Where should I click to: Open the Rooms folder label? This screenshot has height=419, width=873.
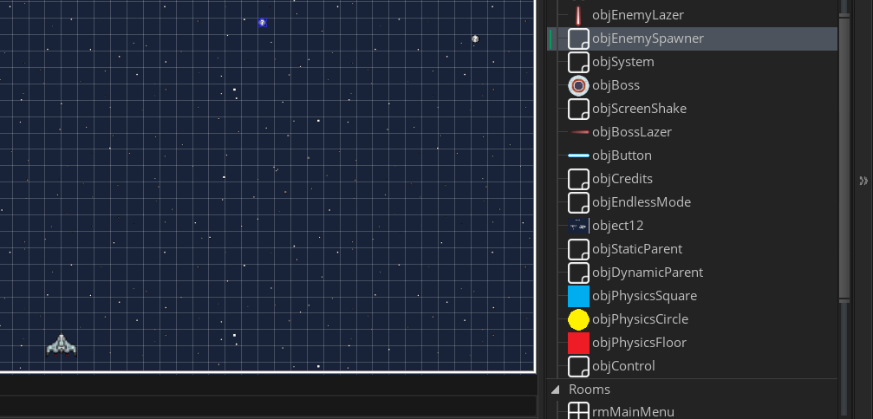pyautogui.click(x=589, y=390)
